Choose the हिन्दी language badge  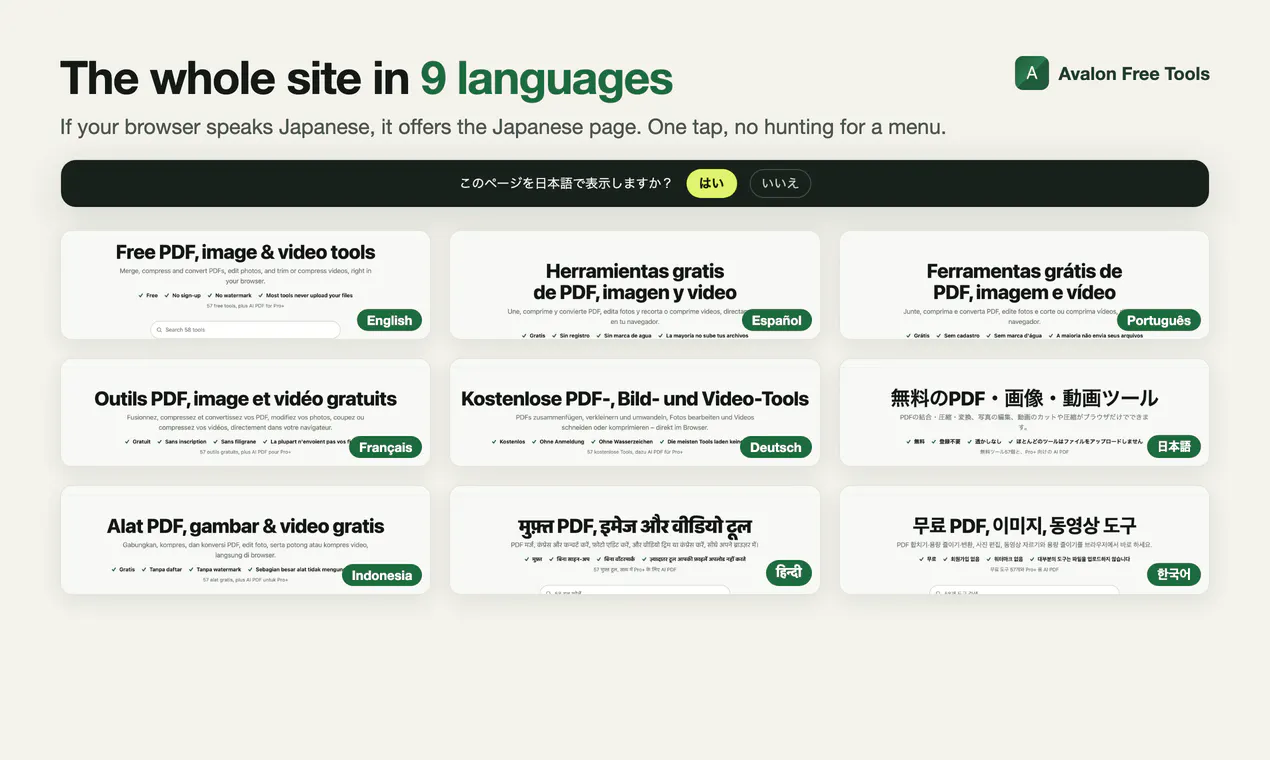(789, 573)
